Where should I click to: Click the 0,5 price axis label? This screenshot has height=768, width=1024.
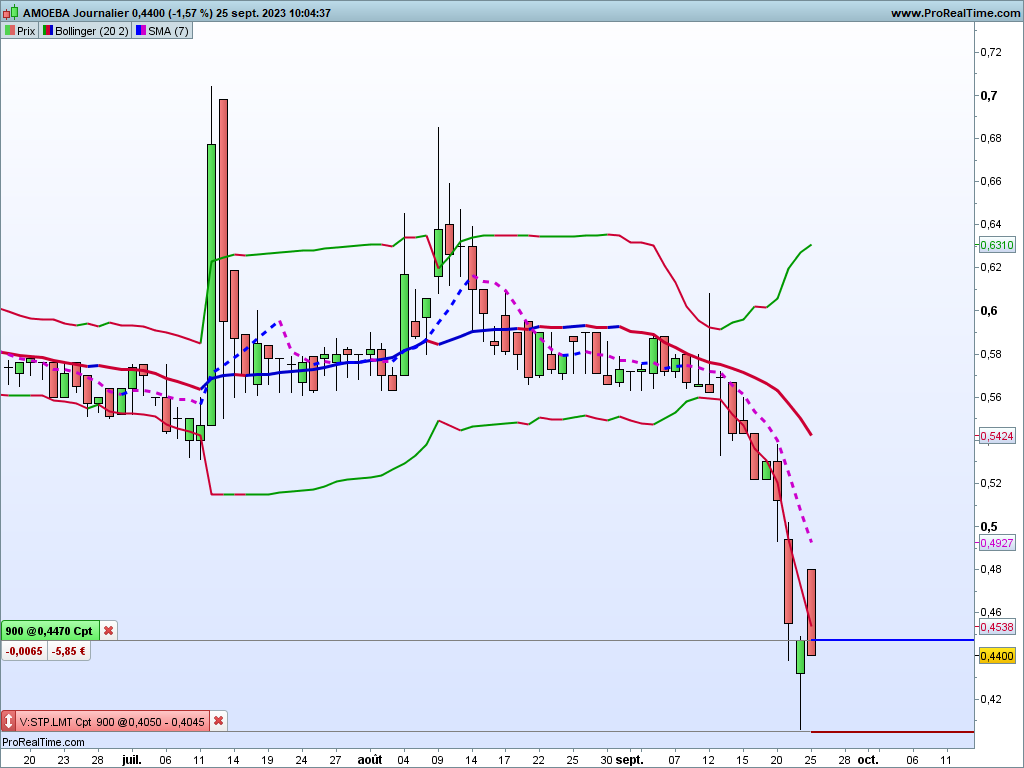click(x=989, y=526)
